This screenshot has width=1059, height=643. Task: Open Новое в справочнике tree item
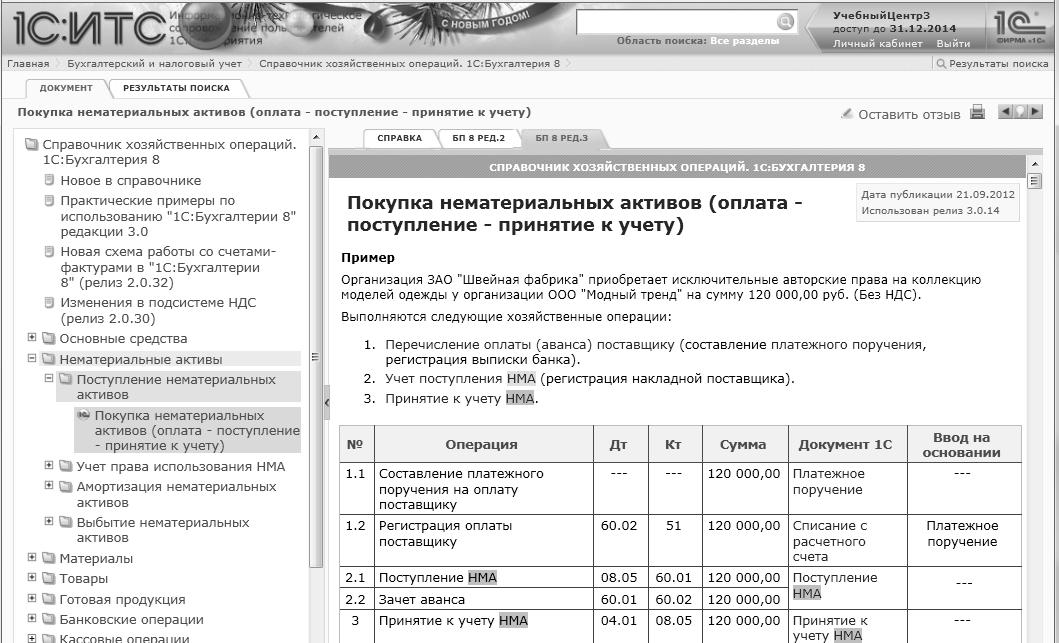pos(130,180)
